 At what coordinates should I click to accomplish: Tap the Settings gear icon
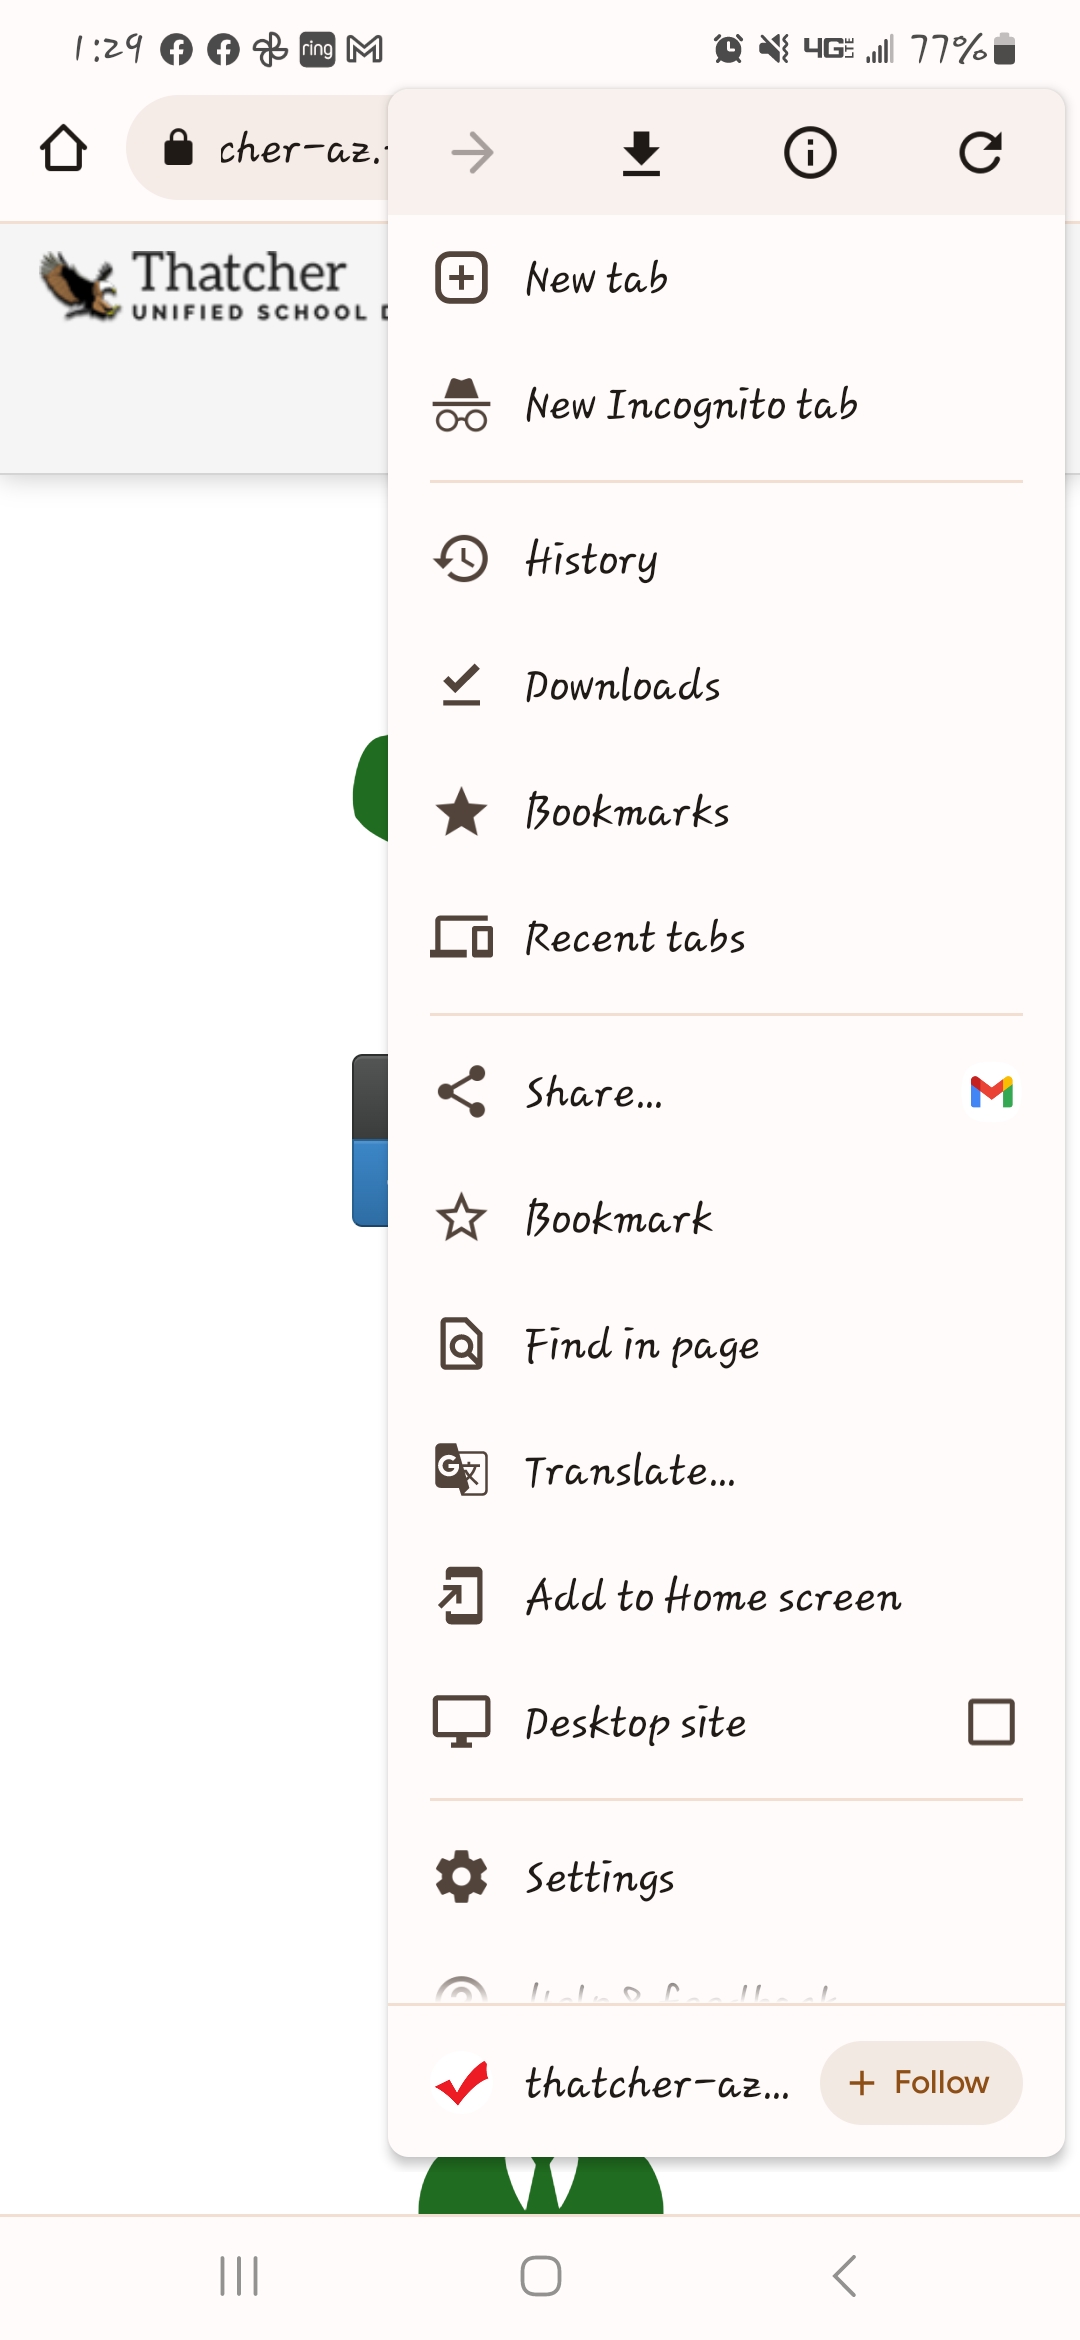click(461, 1877)
